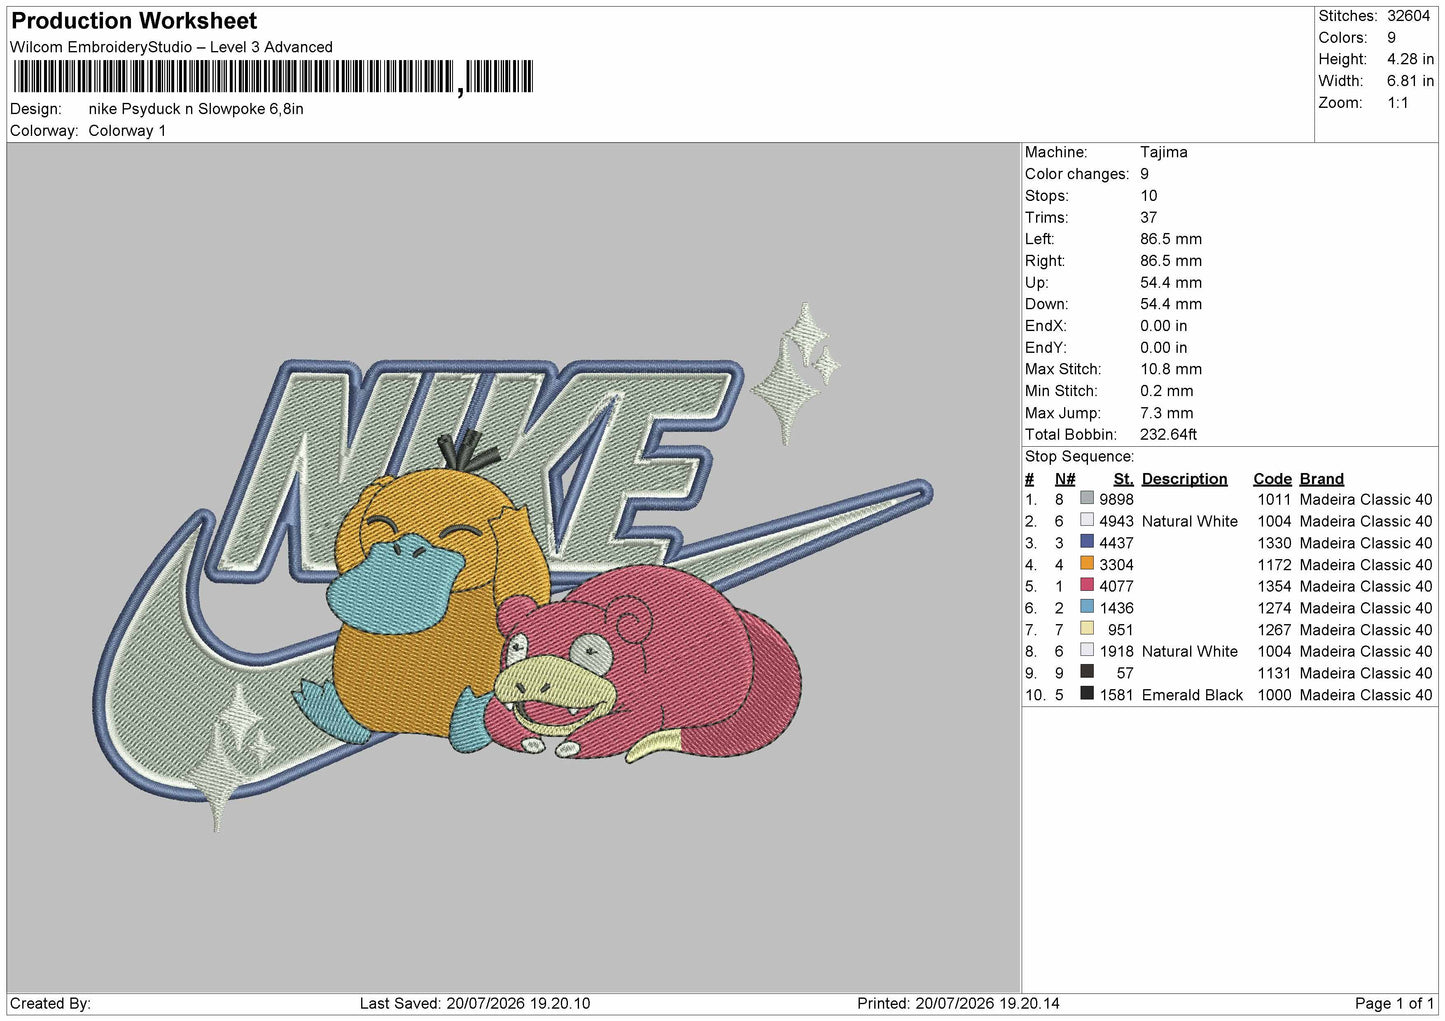Screen dimensions: 1445x1021
Task: Click the 'Wilcom EmbroideryStudio – Level 3 Advanced' text
Action: [171, 47]
